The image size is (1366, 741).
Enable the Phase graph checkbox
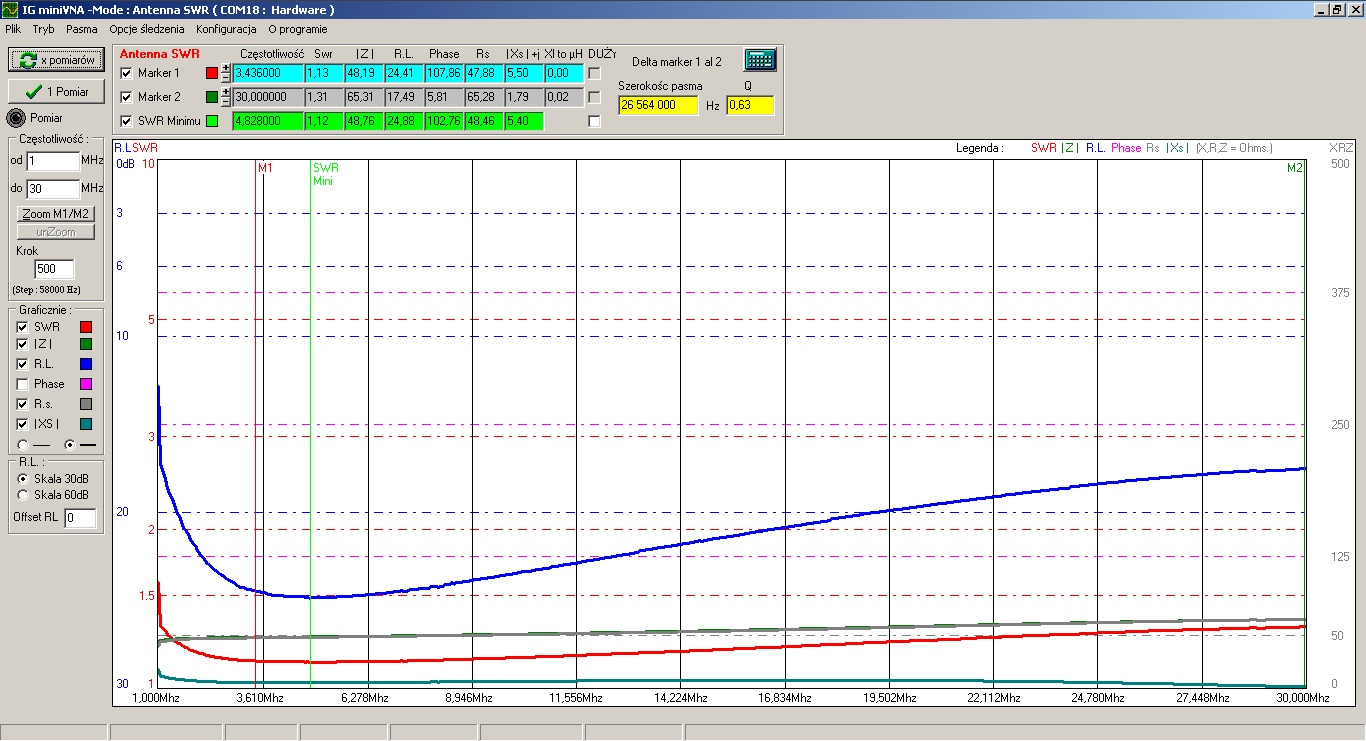[23, 384]
